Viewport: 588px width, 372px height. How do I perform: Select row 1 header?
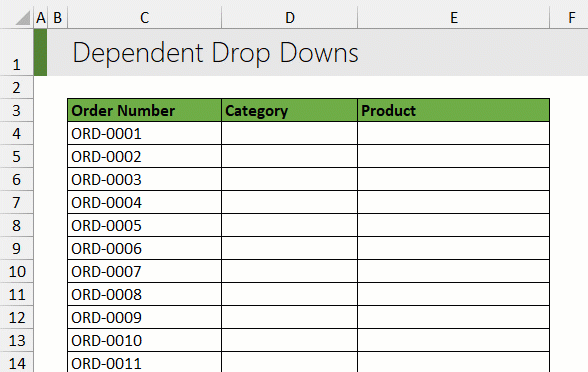[16, 52]
